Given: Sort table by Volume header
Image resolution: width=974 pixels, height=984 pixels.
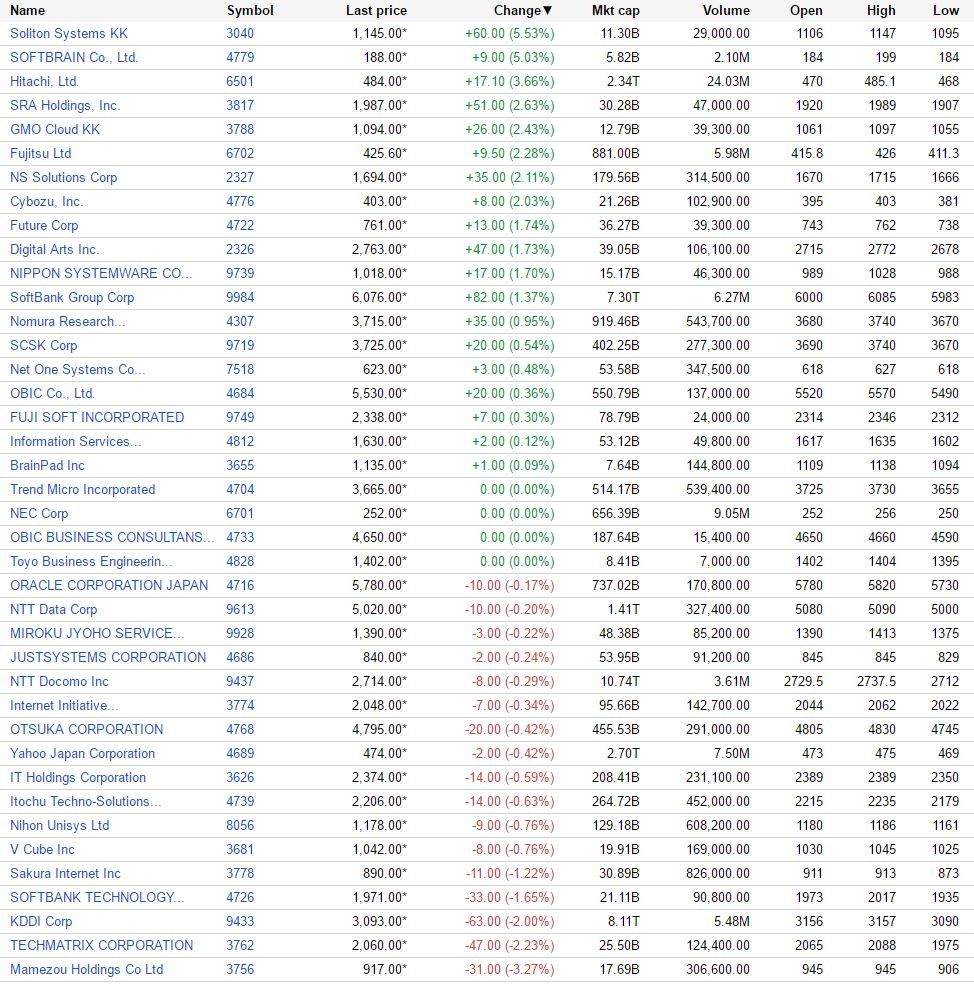Looking at the screenshot, I should click(x=726, y=11).
